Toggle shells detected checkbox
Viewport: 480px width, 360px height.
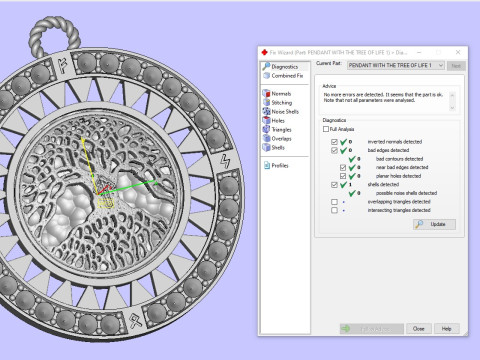[334, 185]
